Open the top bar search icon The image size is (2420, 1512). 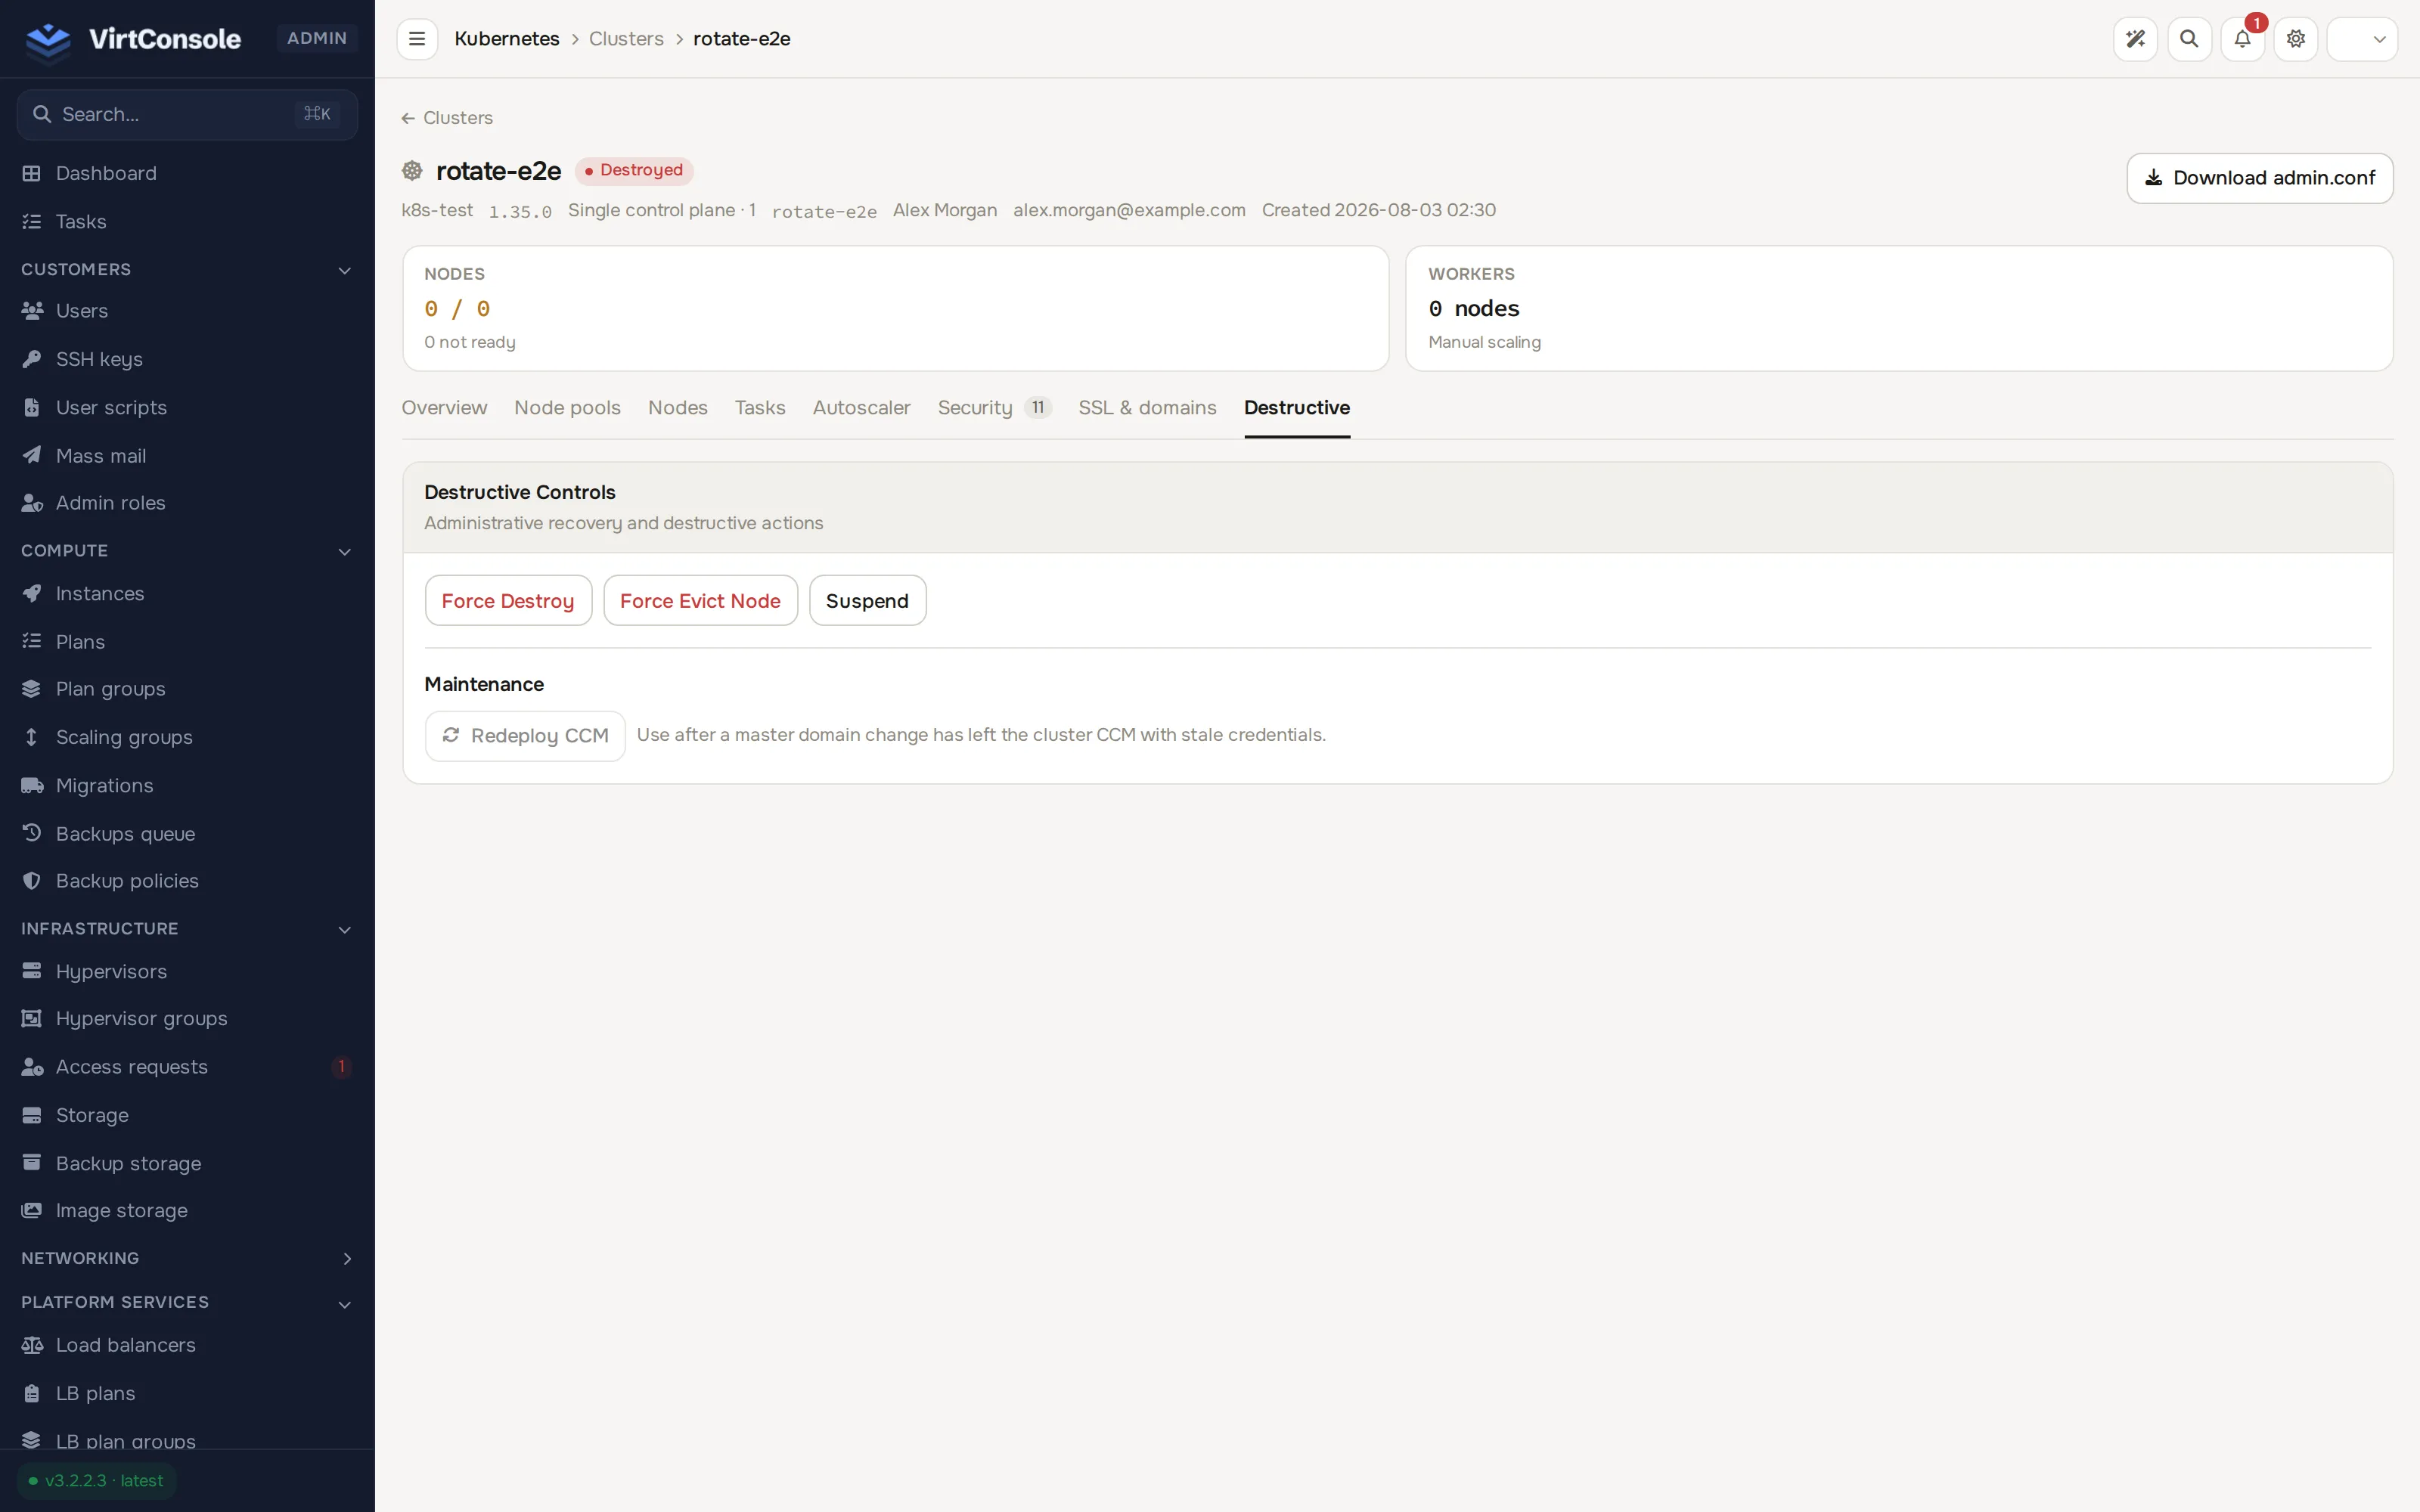[2189, 39]
